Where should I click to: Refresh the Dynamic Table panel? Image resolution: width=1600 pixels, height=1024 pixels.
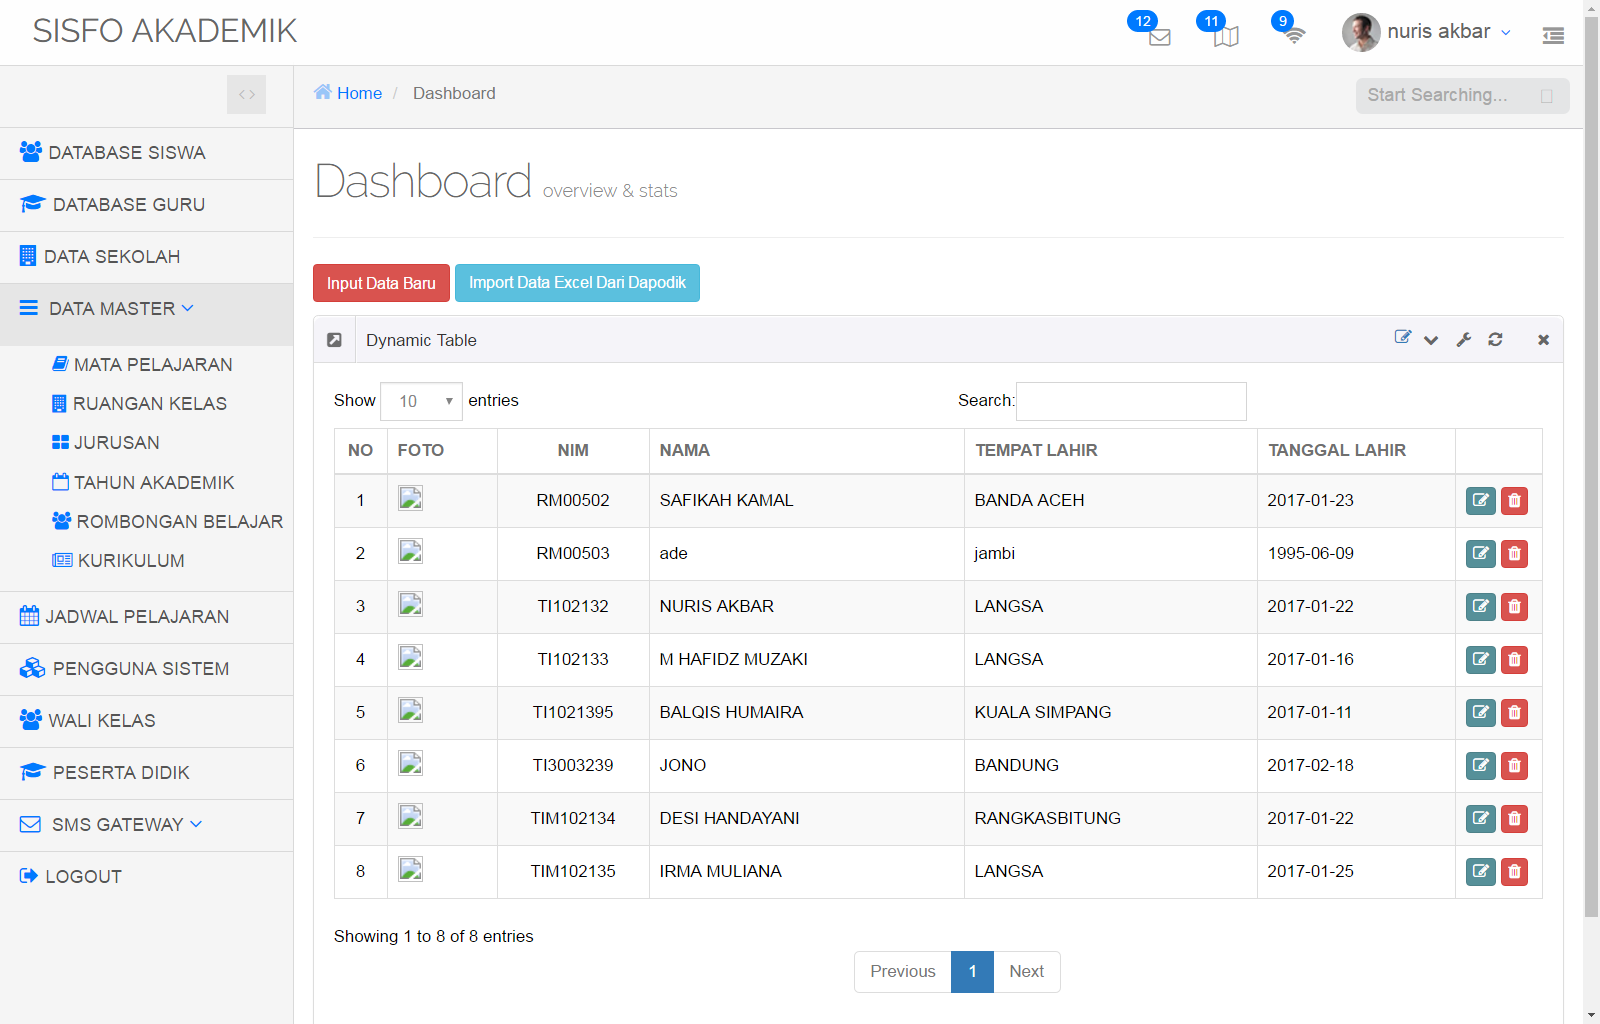(x=1495, y=340)
